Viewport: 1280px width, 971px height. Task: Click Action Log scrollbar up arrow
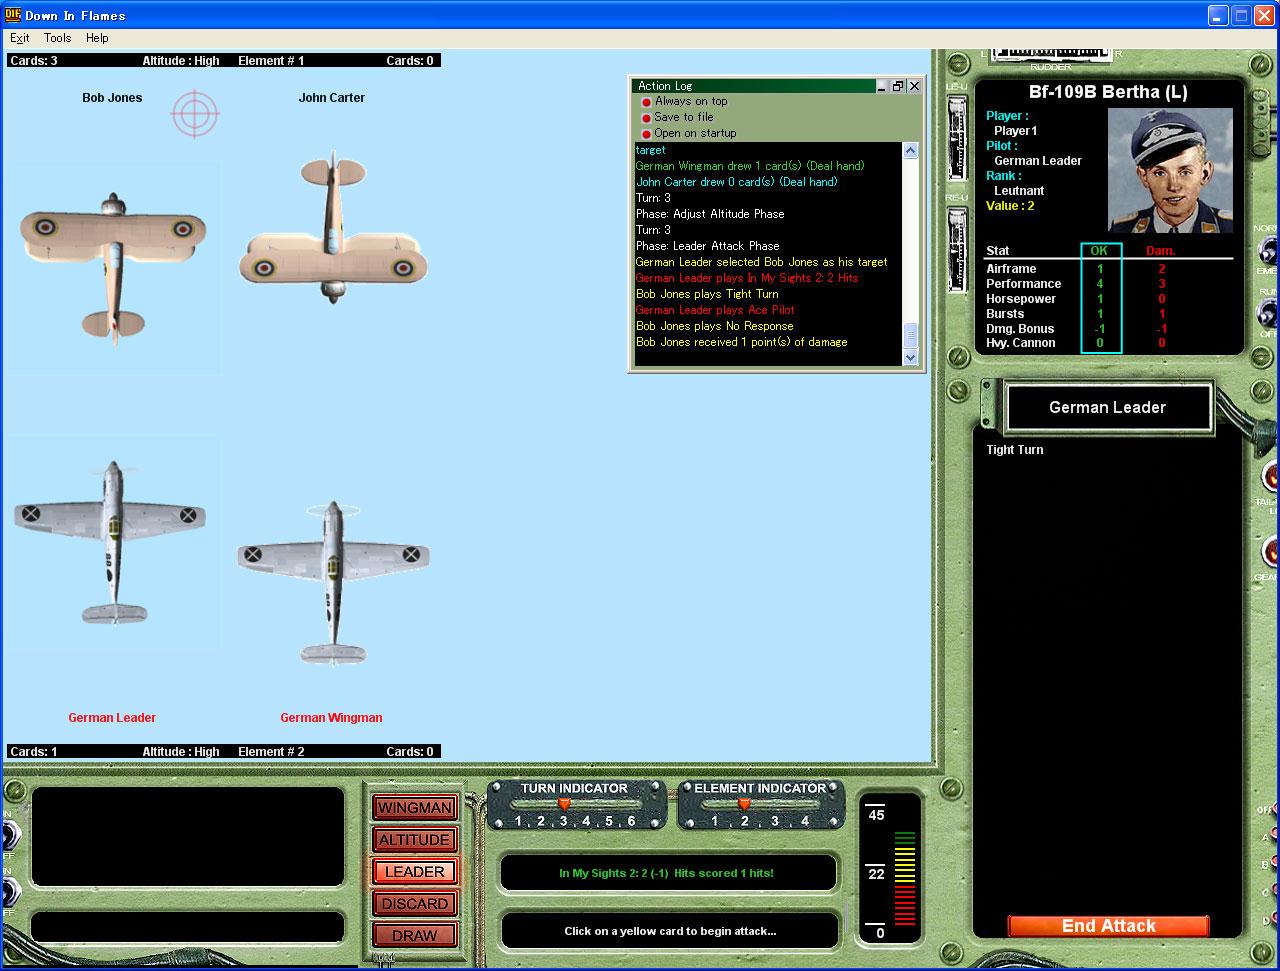(910, 151)
